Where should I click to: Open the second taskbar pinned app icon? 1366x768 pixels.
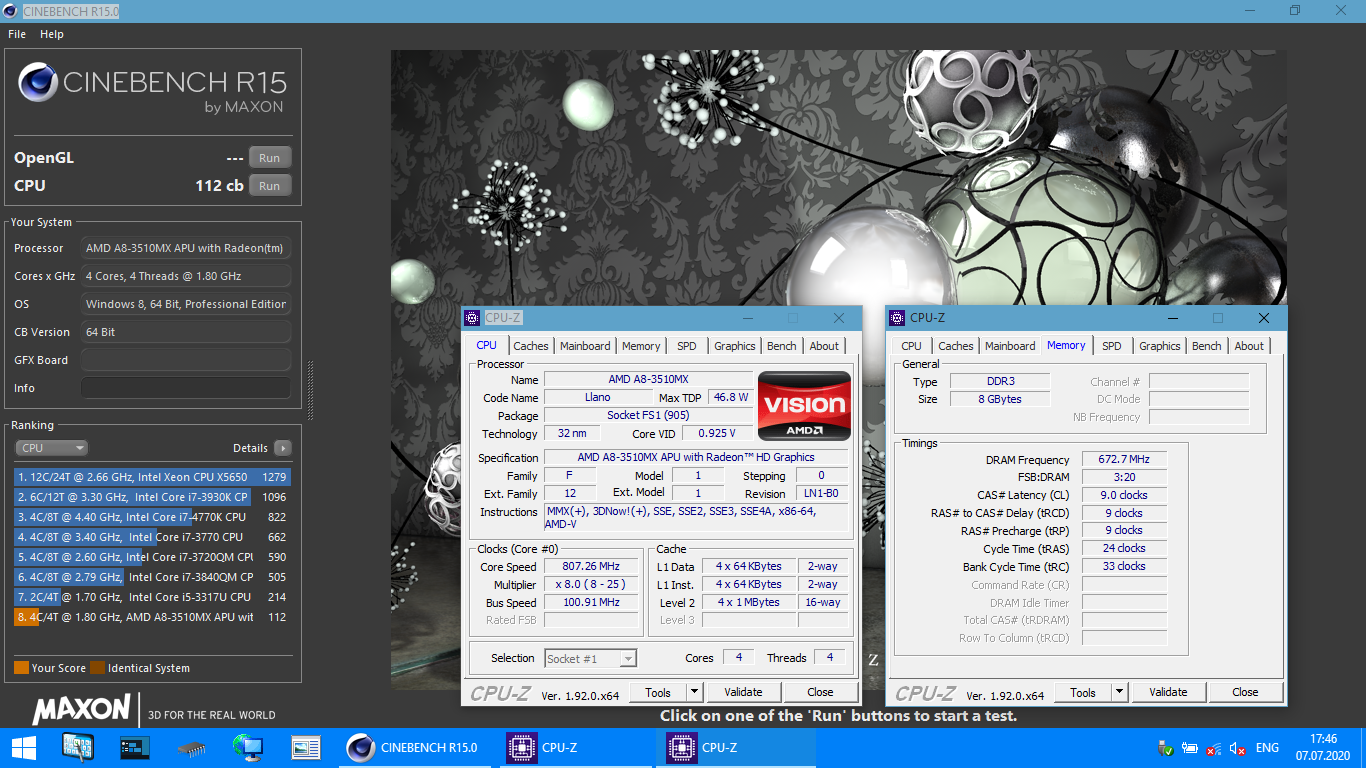[77, 747]
